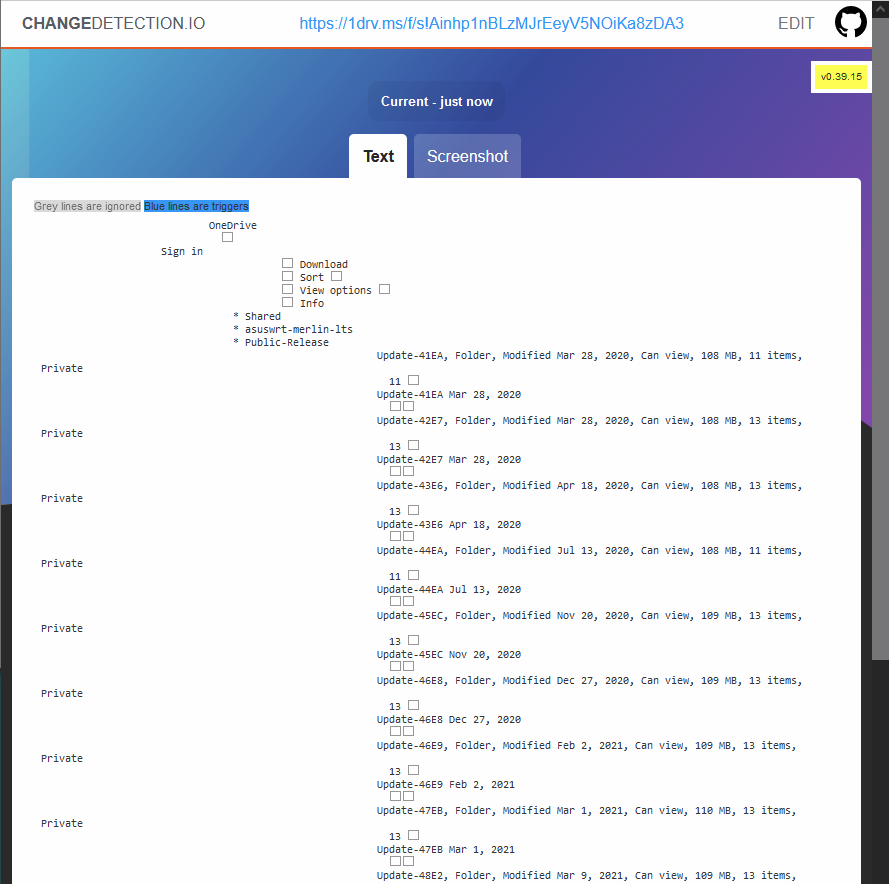Click the 'Update-46E8 Dec 27, 2020' line
Viewport: 889px width, 884px height.
[448, 720]
